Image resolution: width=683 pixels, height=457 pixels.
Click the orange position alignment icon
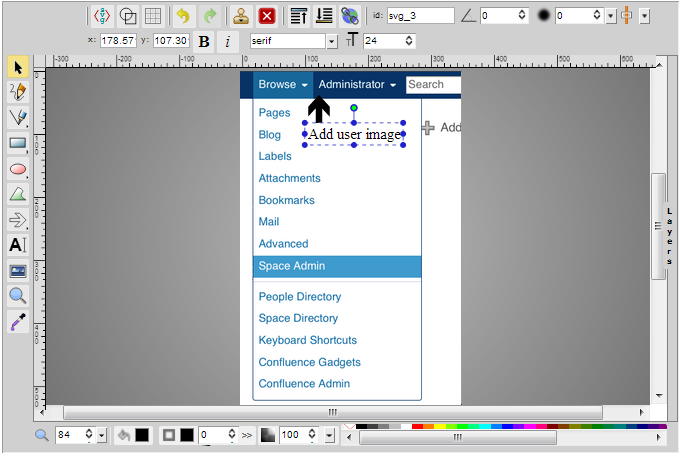pos(627,16)
